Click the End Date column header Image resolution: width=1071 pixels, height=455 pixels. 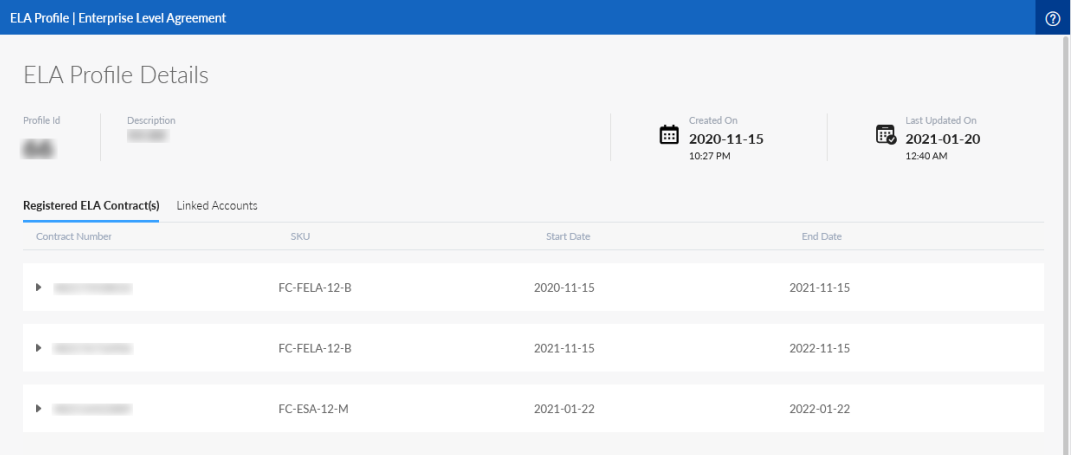[822, 236]
